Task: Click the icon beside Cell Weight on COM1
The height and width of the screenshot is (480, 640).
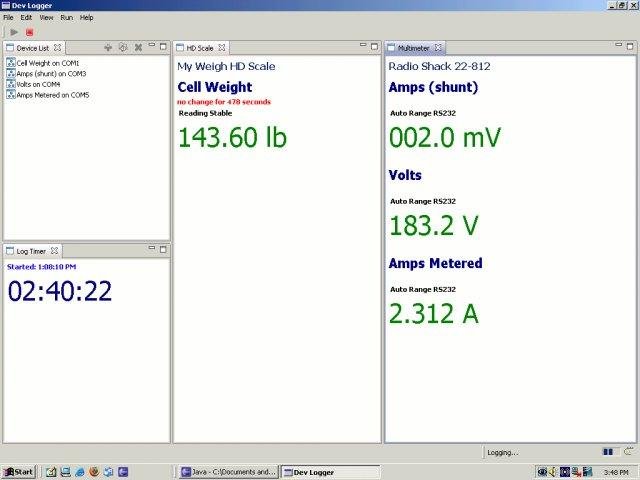Action: coord(11,63)
